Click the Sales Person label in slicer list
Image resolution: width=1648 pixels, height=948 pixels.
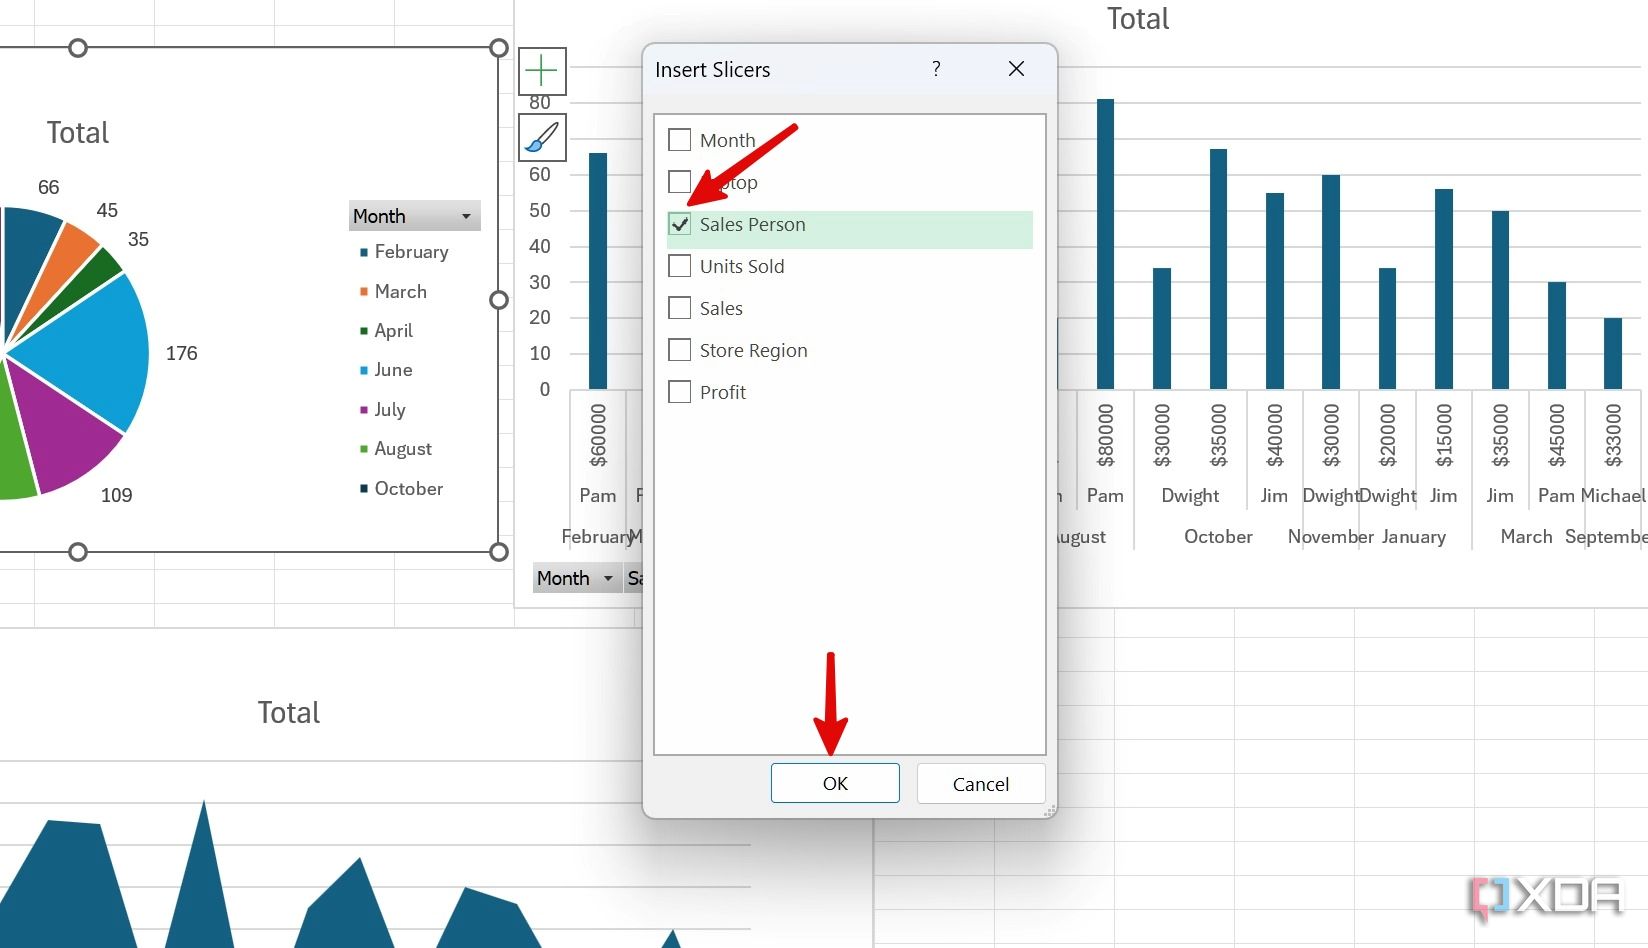click(x=752, y=224)
